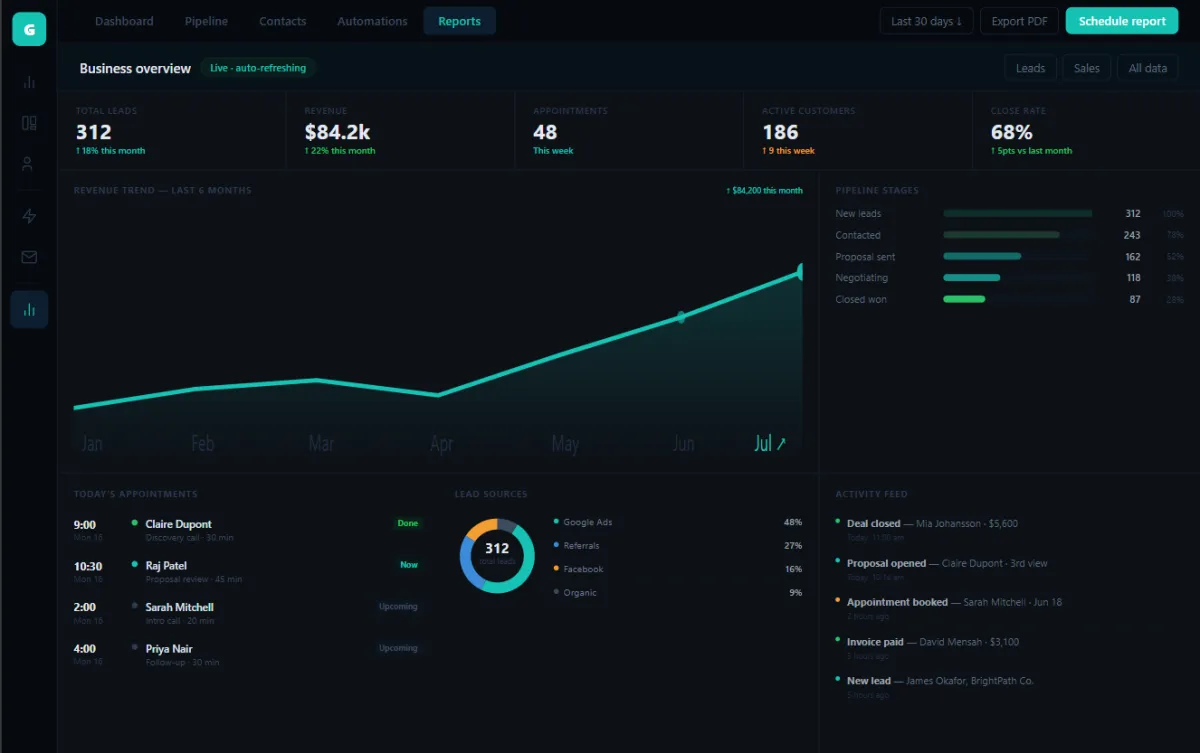The image size is (1200, 753).
Task: Click the Negotiating count 118
Action: 1133,278
